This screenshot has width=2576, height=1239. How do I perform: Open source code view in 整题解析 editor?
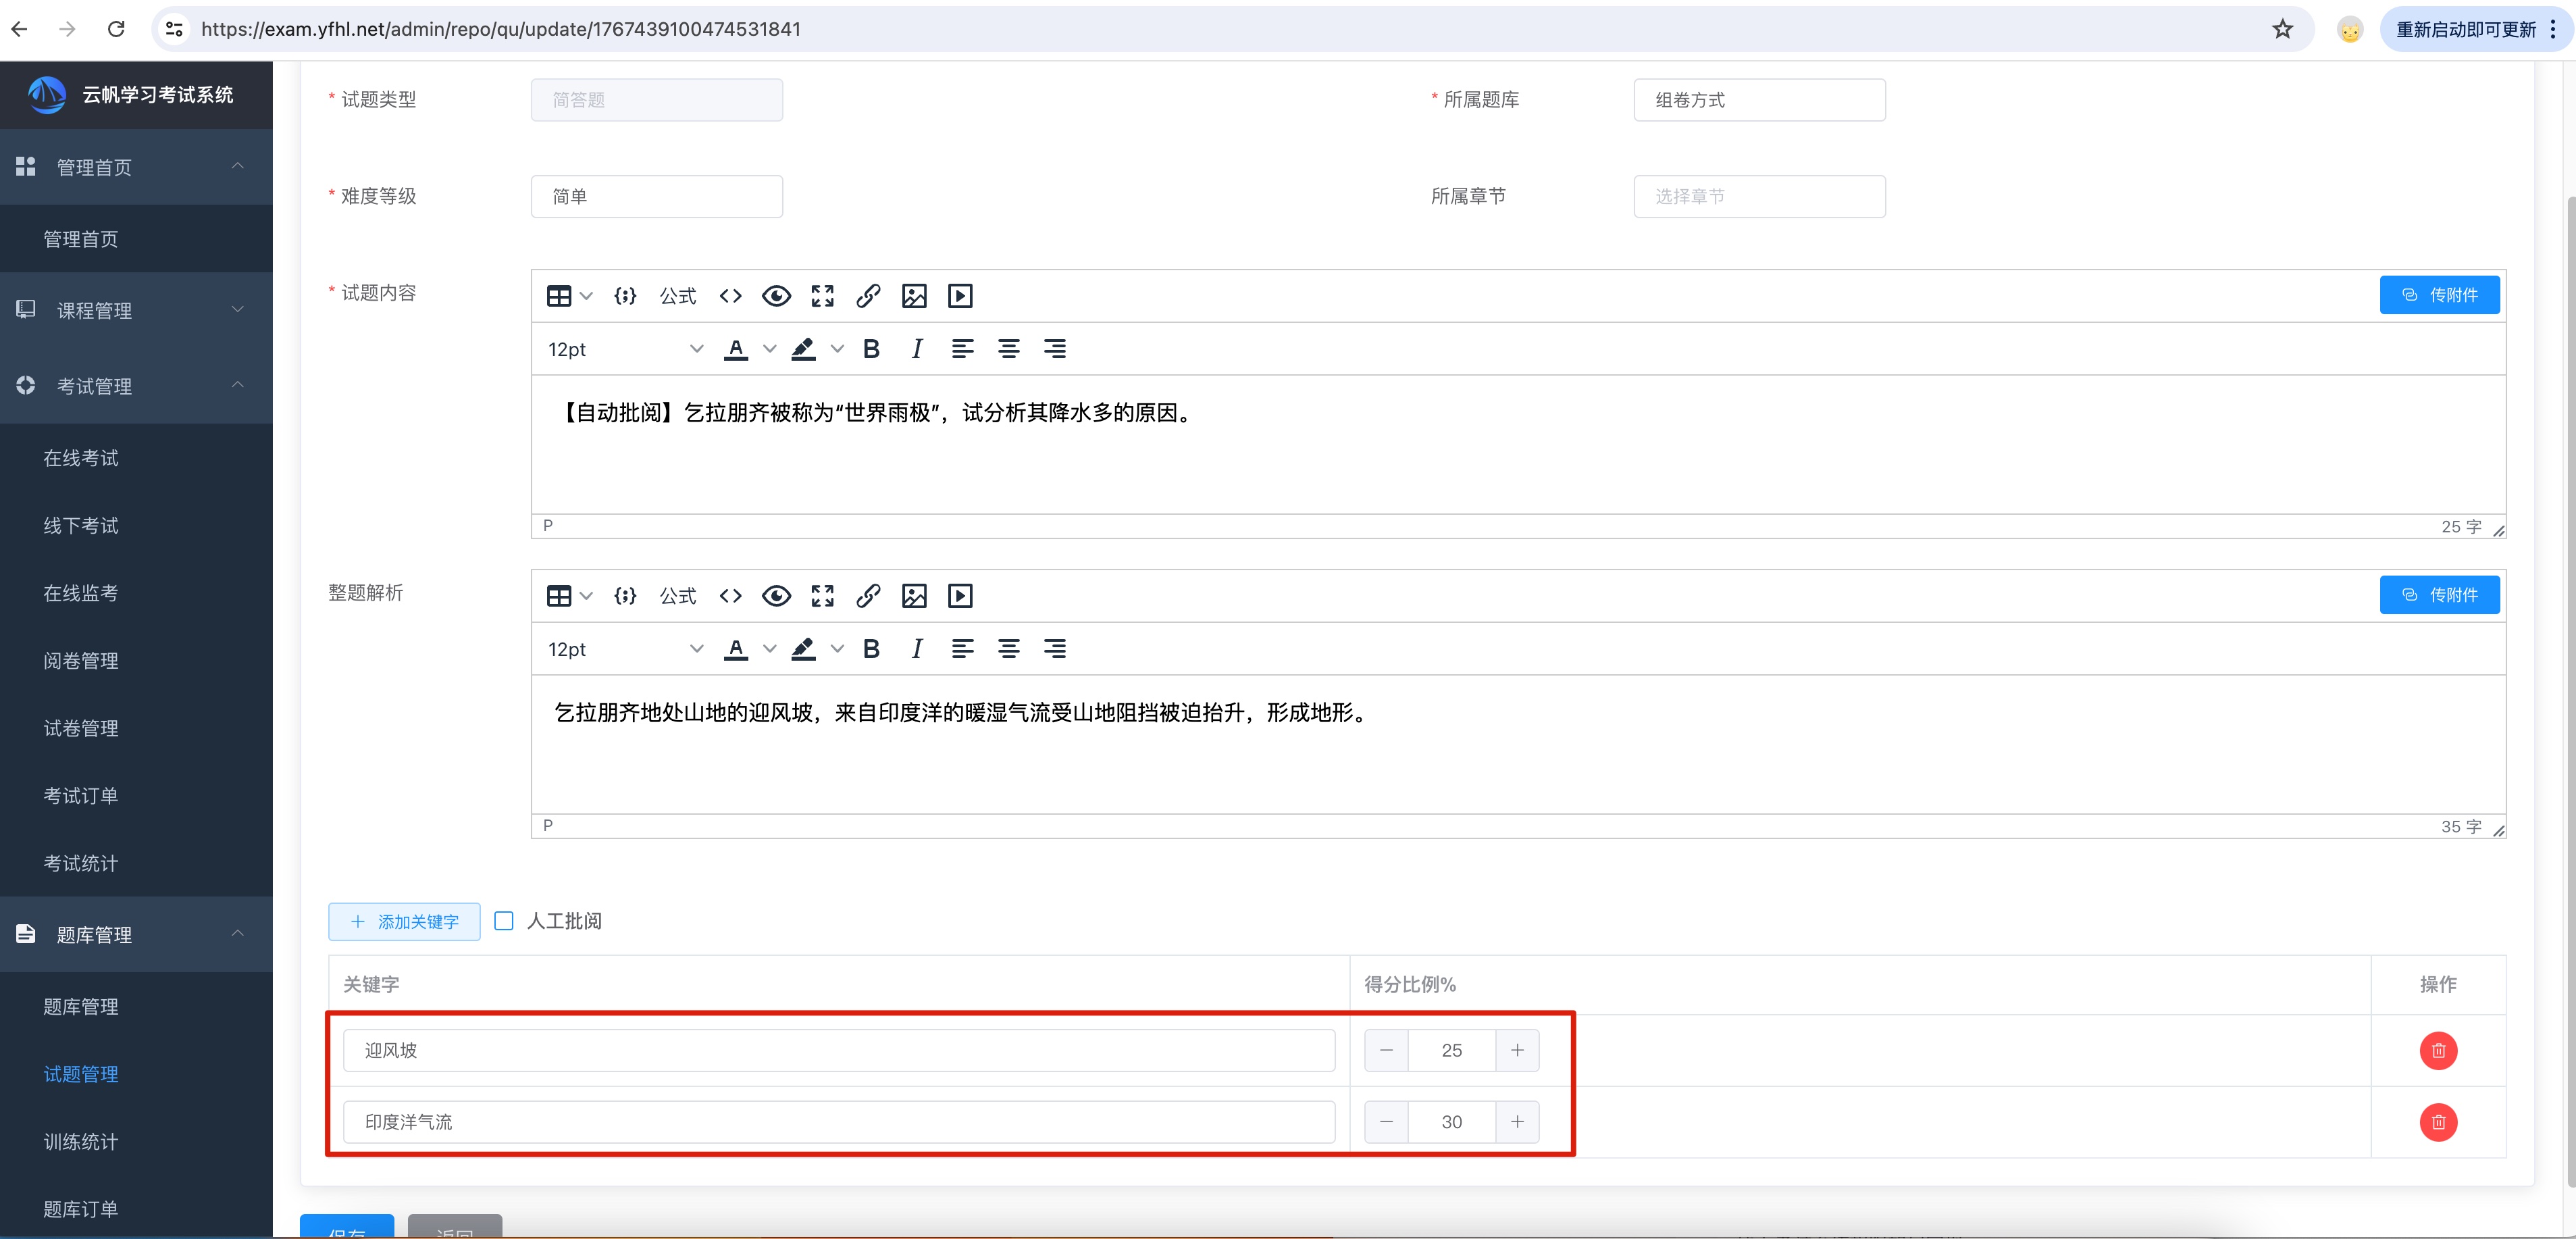click(730, 596)
